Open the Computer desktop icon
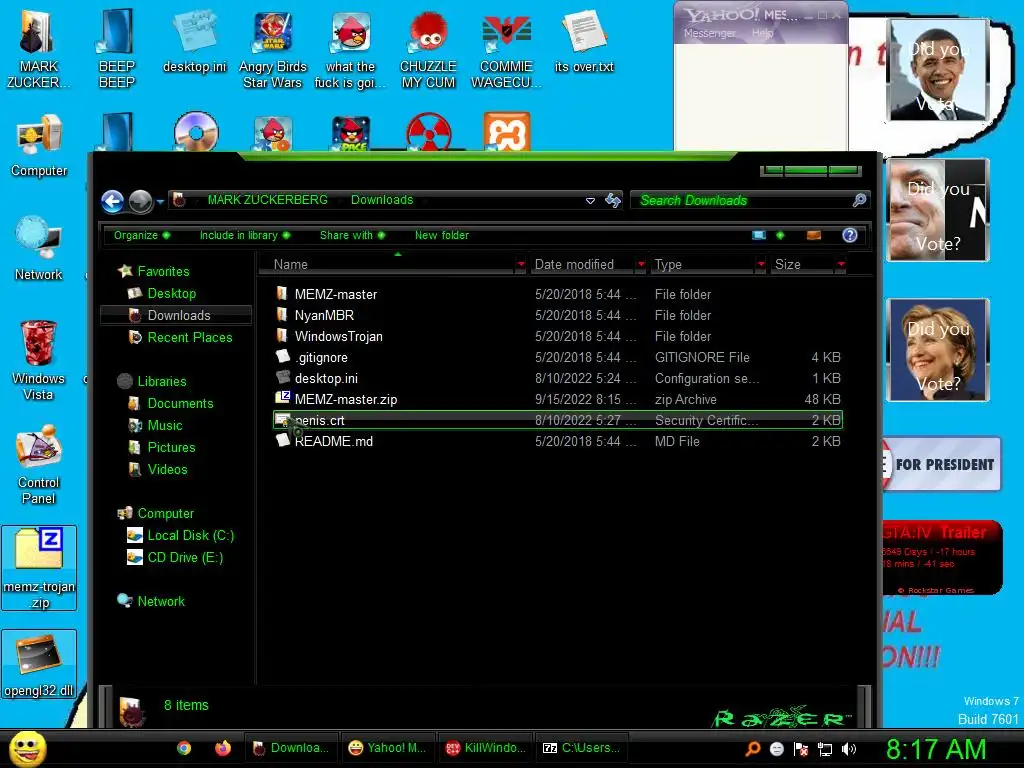 pyautogui.click(x=39, y=145)
